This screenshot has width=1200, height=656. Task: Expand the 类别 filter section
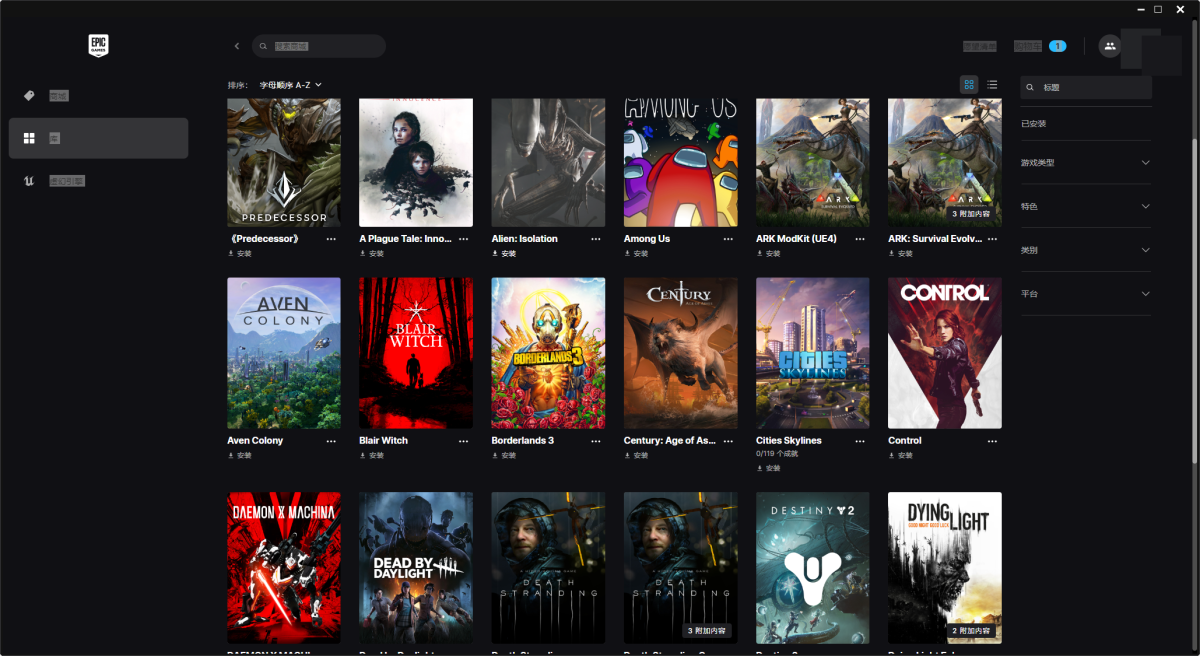[1085, 250]
